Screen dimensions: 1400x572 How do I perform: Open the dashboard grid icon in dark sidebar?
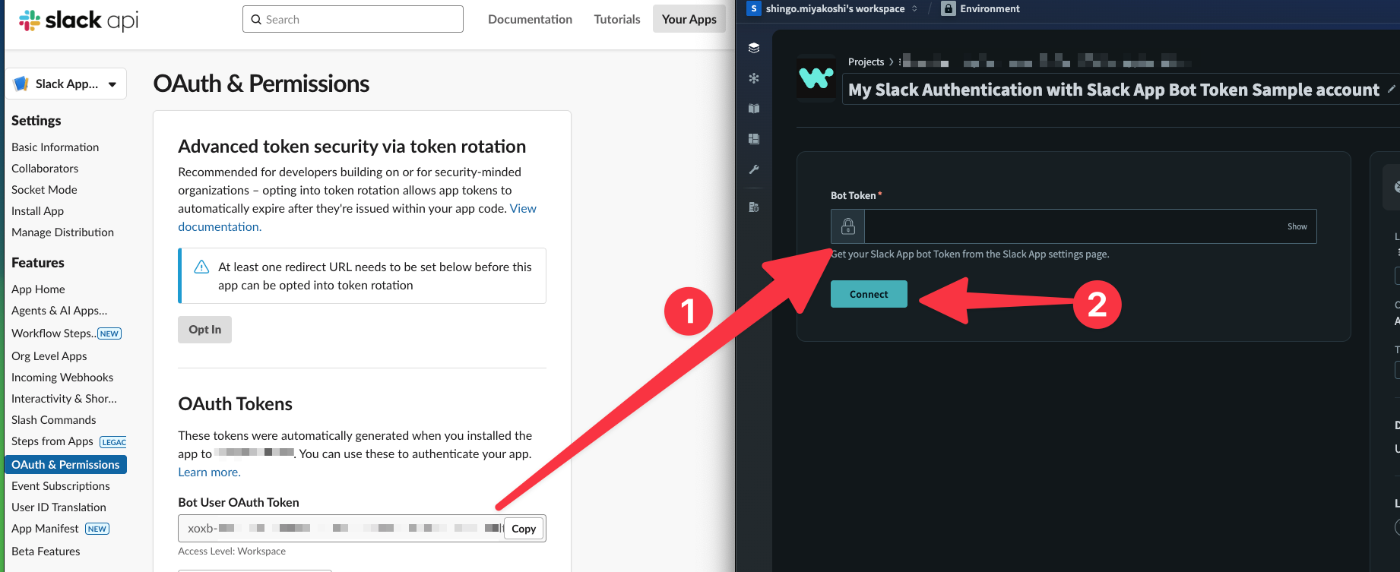pyautogui.click(x=754, y=139)
